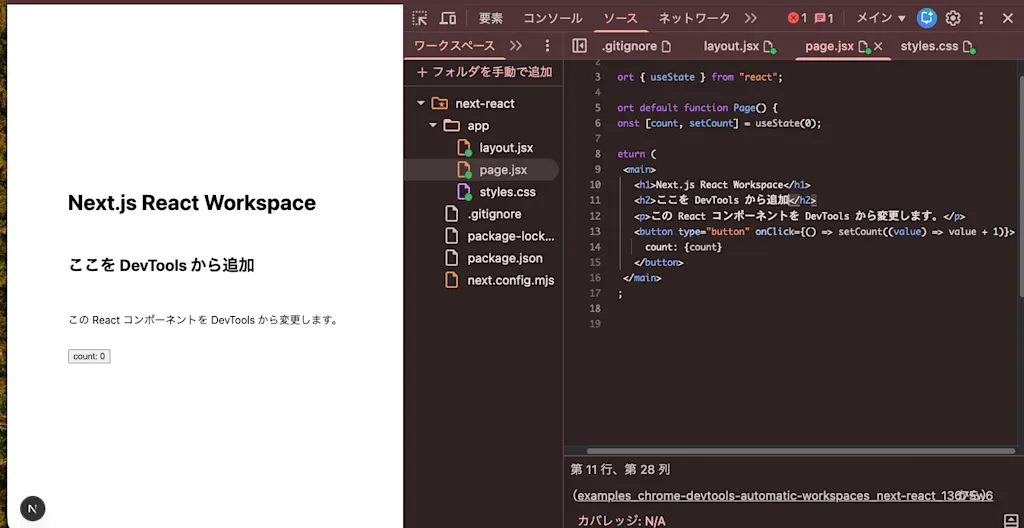Open layout.jsx in the file tree
The image size is (1024, 528).
[x=506, y=148]
